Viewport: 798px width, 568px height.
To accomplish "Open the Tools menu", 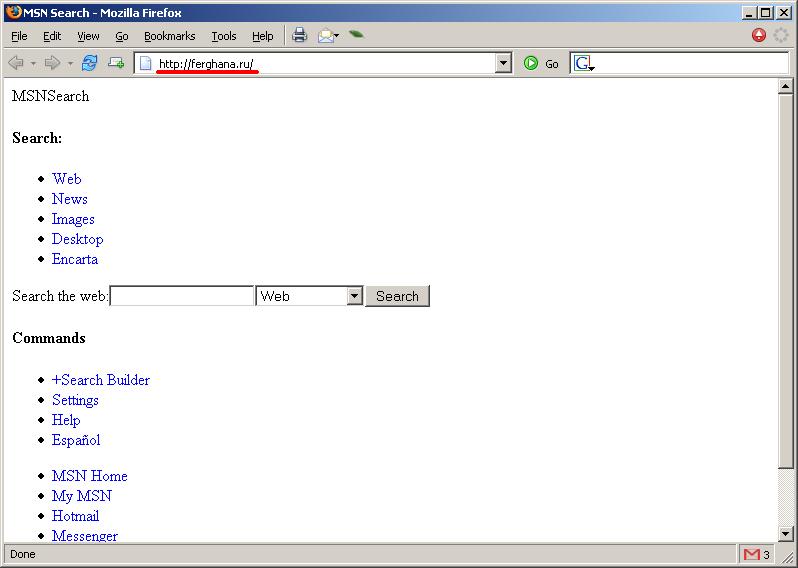I will click(224, 36).
